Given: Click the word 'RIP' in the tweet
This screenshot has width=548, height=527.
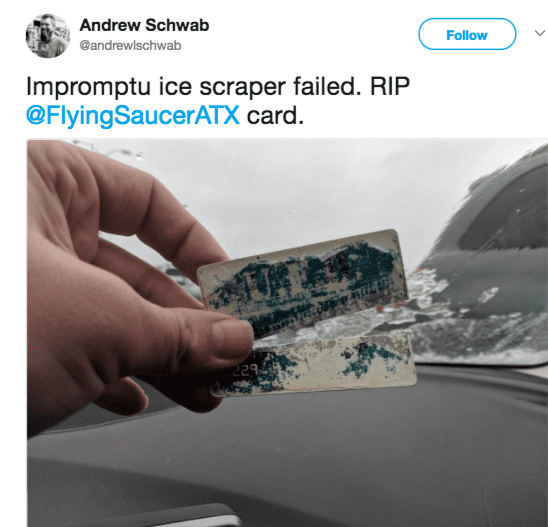Looking at the screenshot, I should [x=390, y=86].
